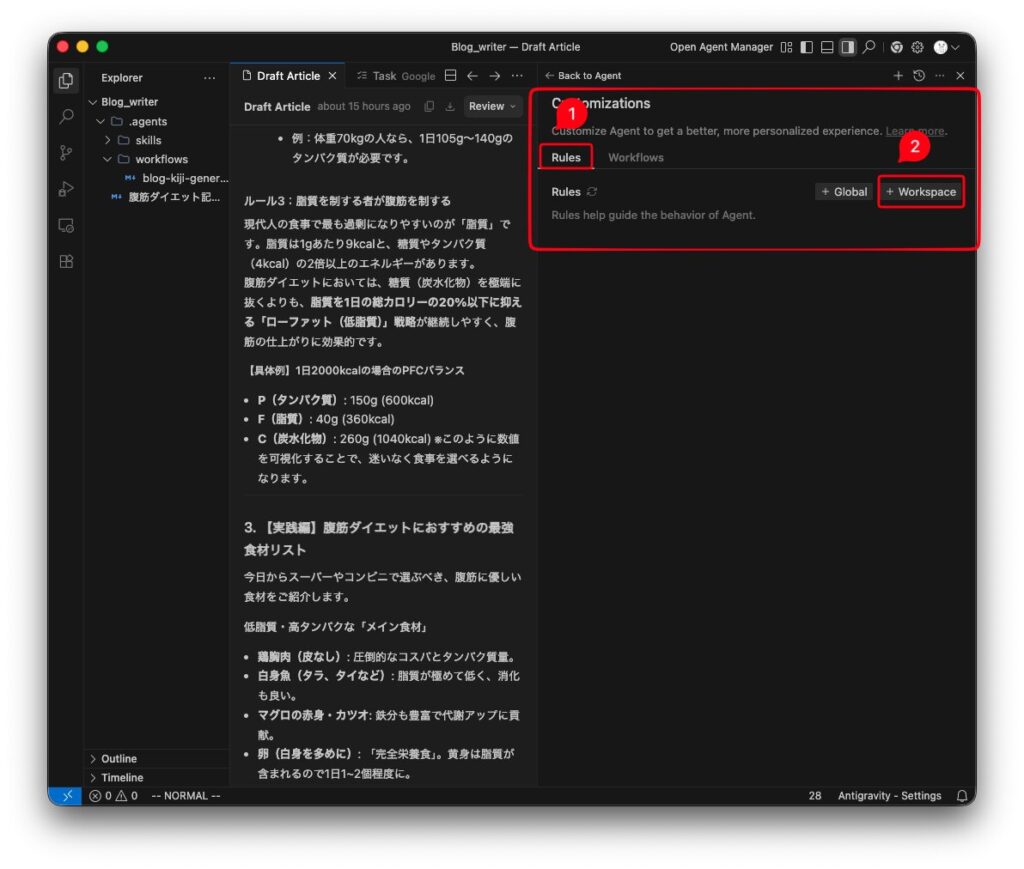Viewport: 1024px width, 869px height.
Task: Open the Extensions view in activity bar
Action: tap(66, 262)
